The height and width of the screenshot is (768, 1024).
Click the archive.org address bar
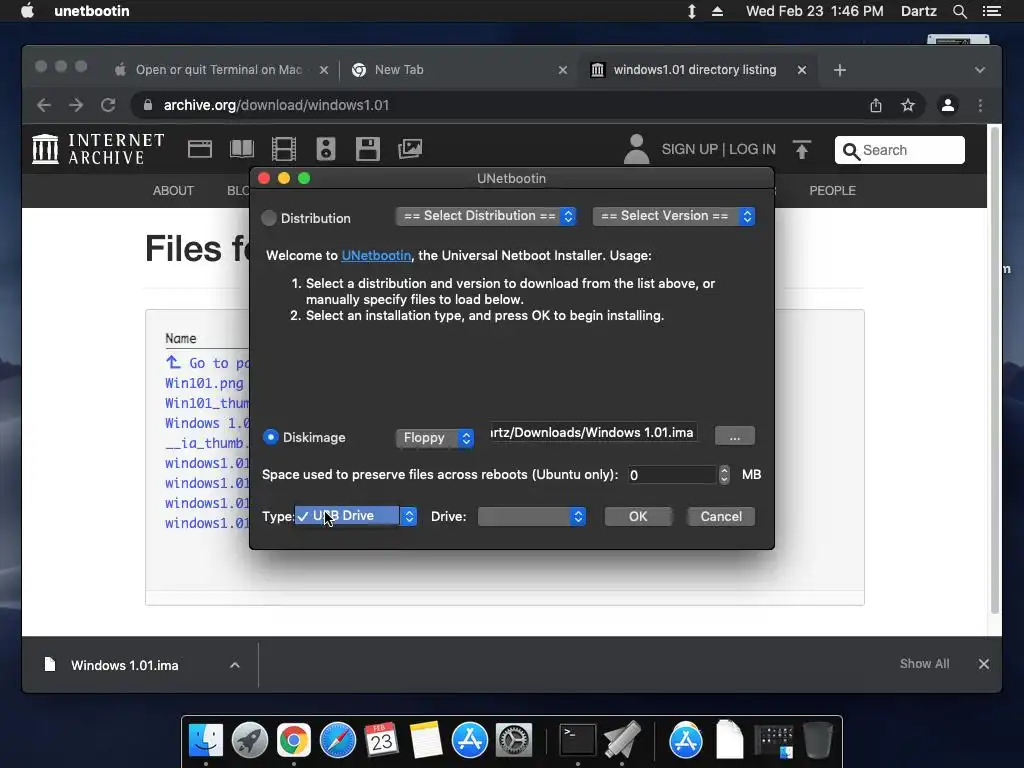coord(496,105)
